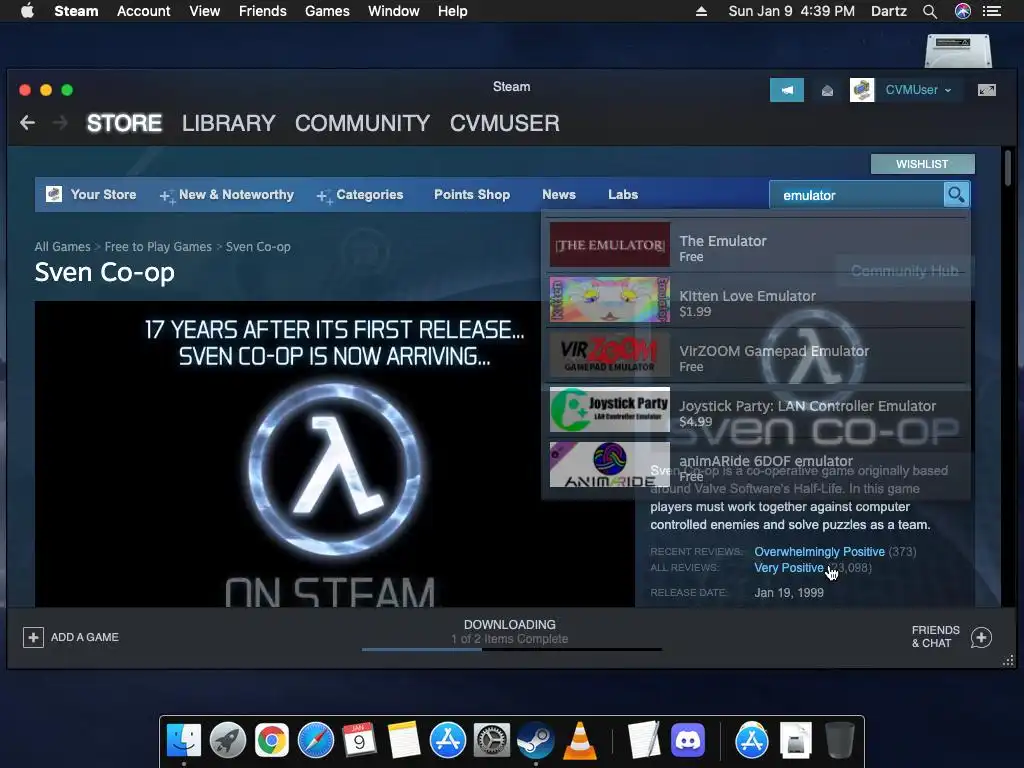Image resolution: width=1024 pixels, height=768 pixels.
Task: Select the STORE tab
Action: coord(124,123)
